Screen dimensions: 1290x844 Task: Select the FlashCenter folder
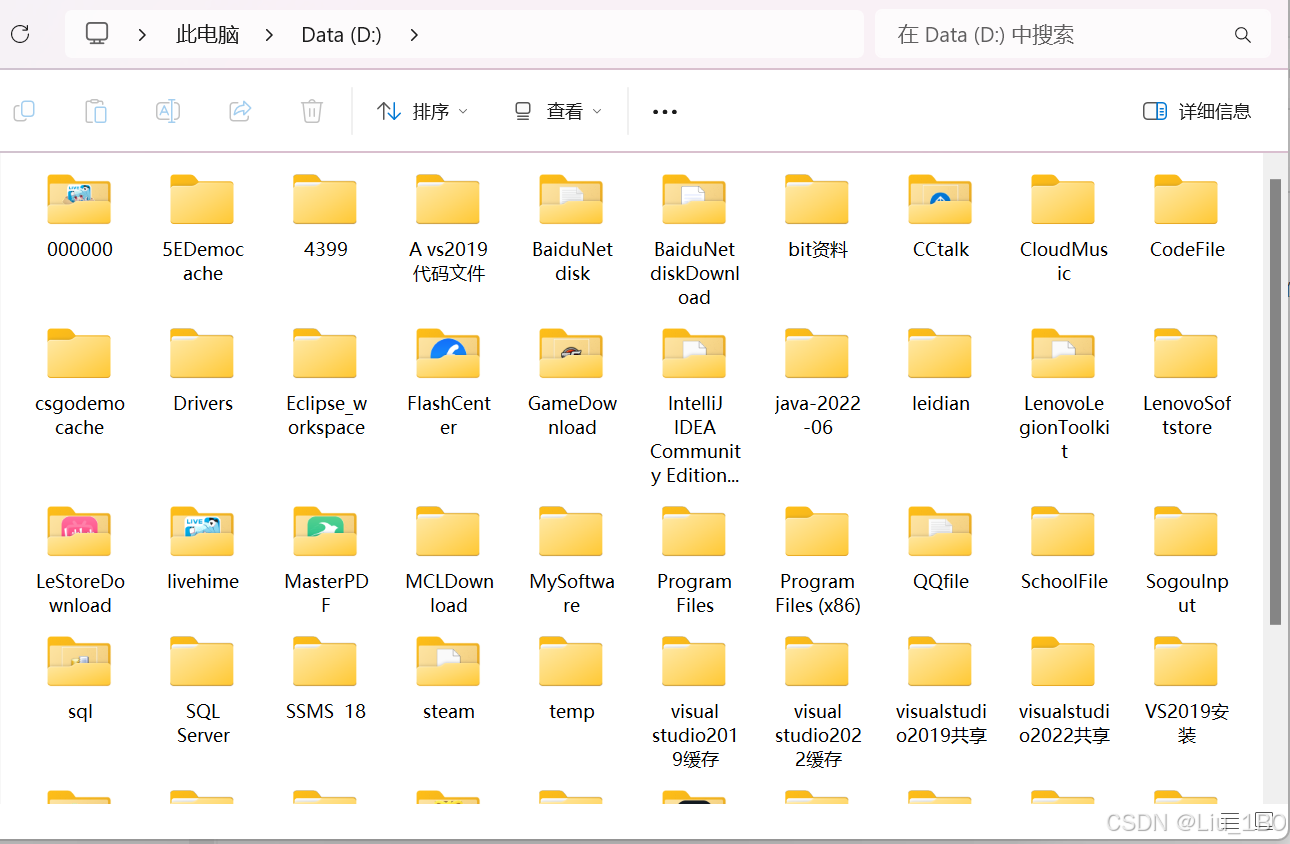(x=449, y=382)
